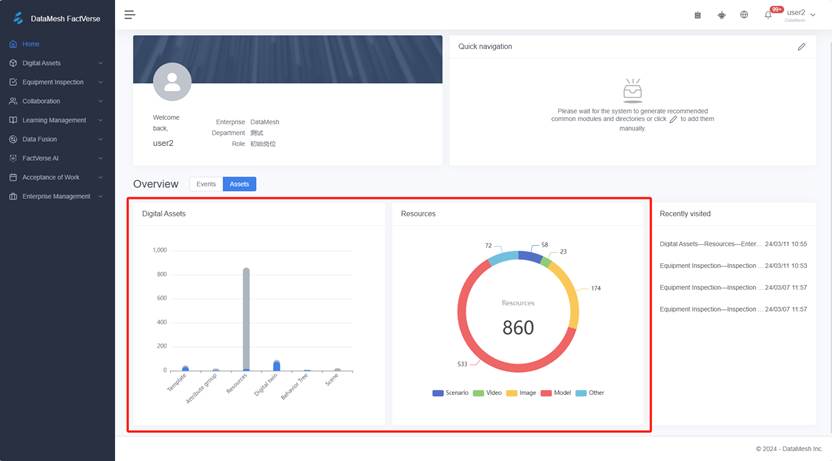Open the notifications bell

768,15
